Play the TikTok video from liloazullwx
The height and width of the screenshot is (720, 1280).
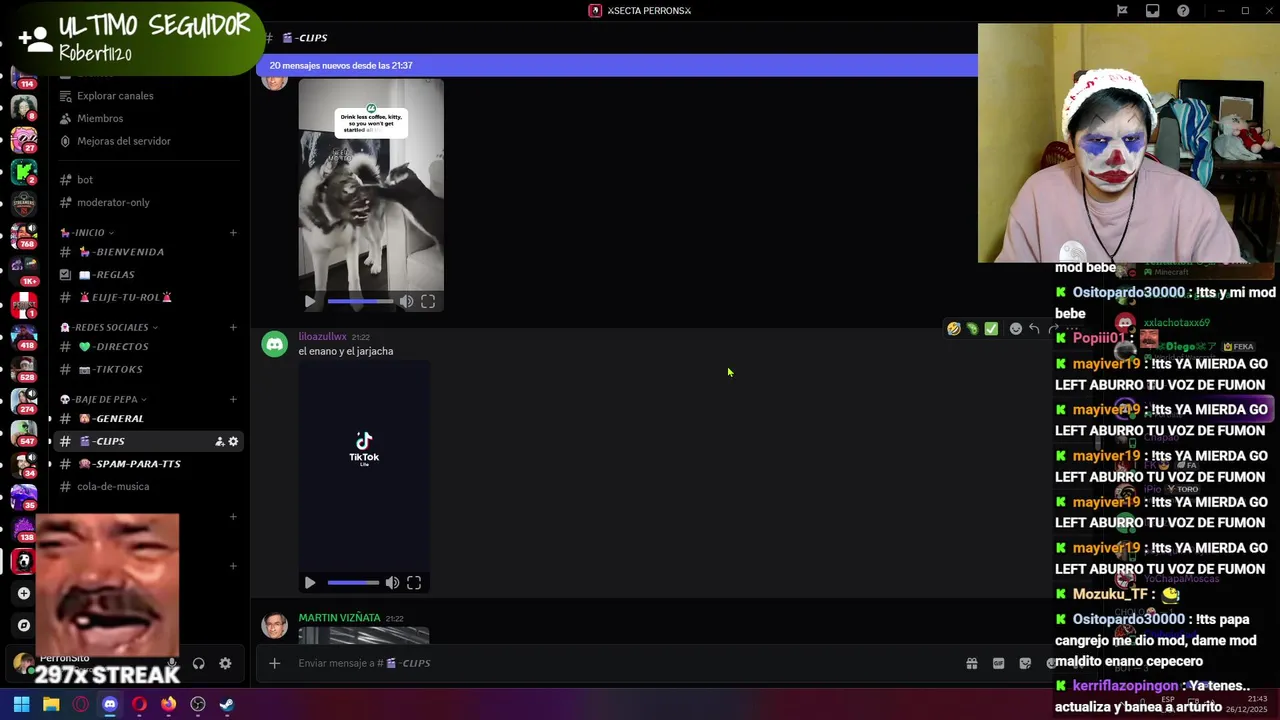[x=310, y=582]
